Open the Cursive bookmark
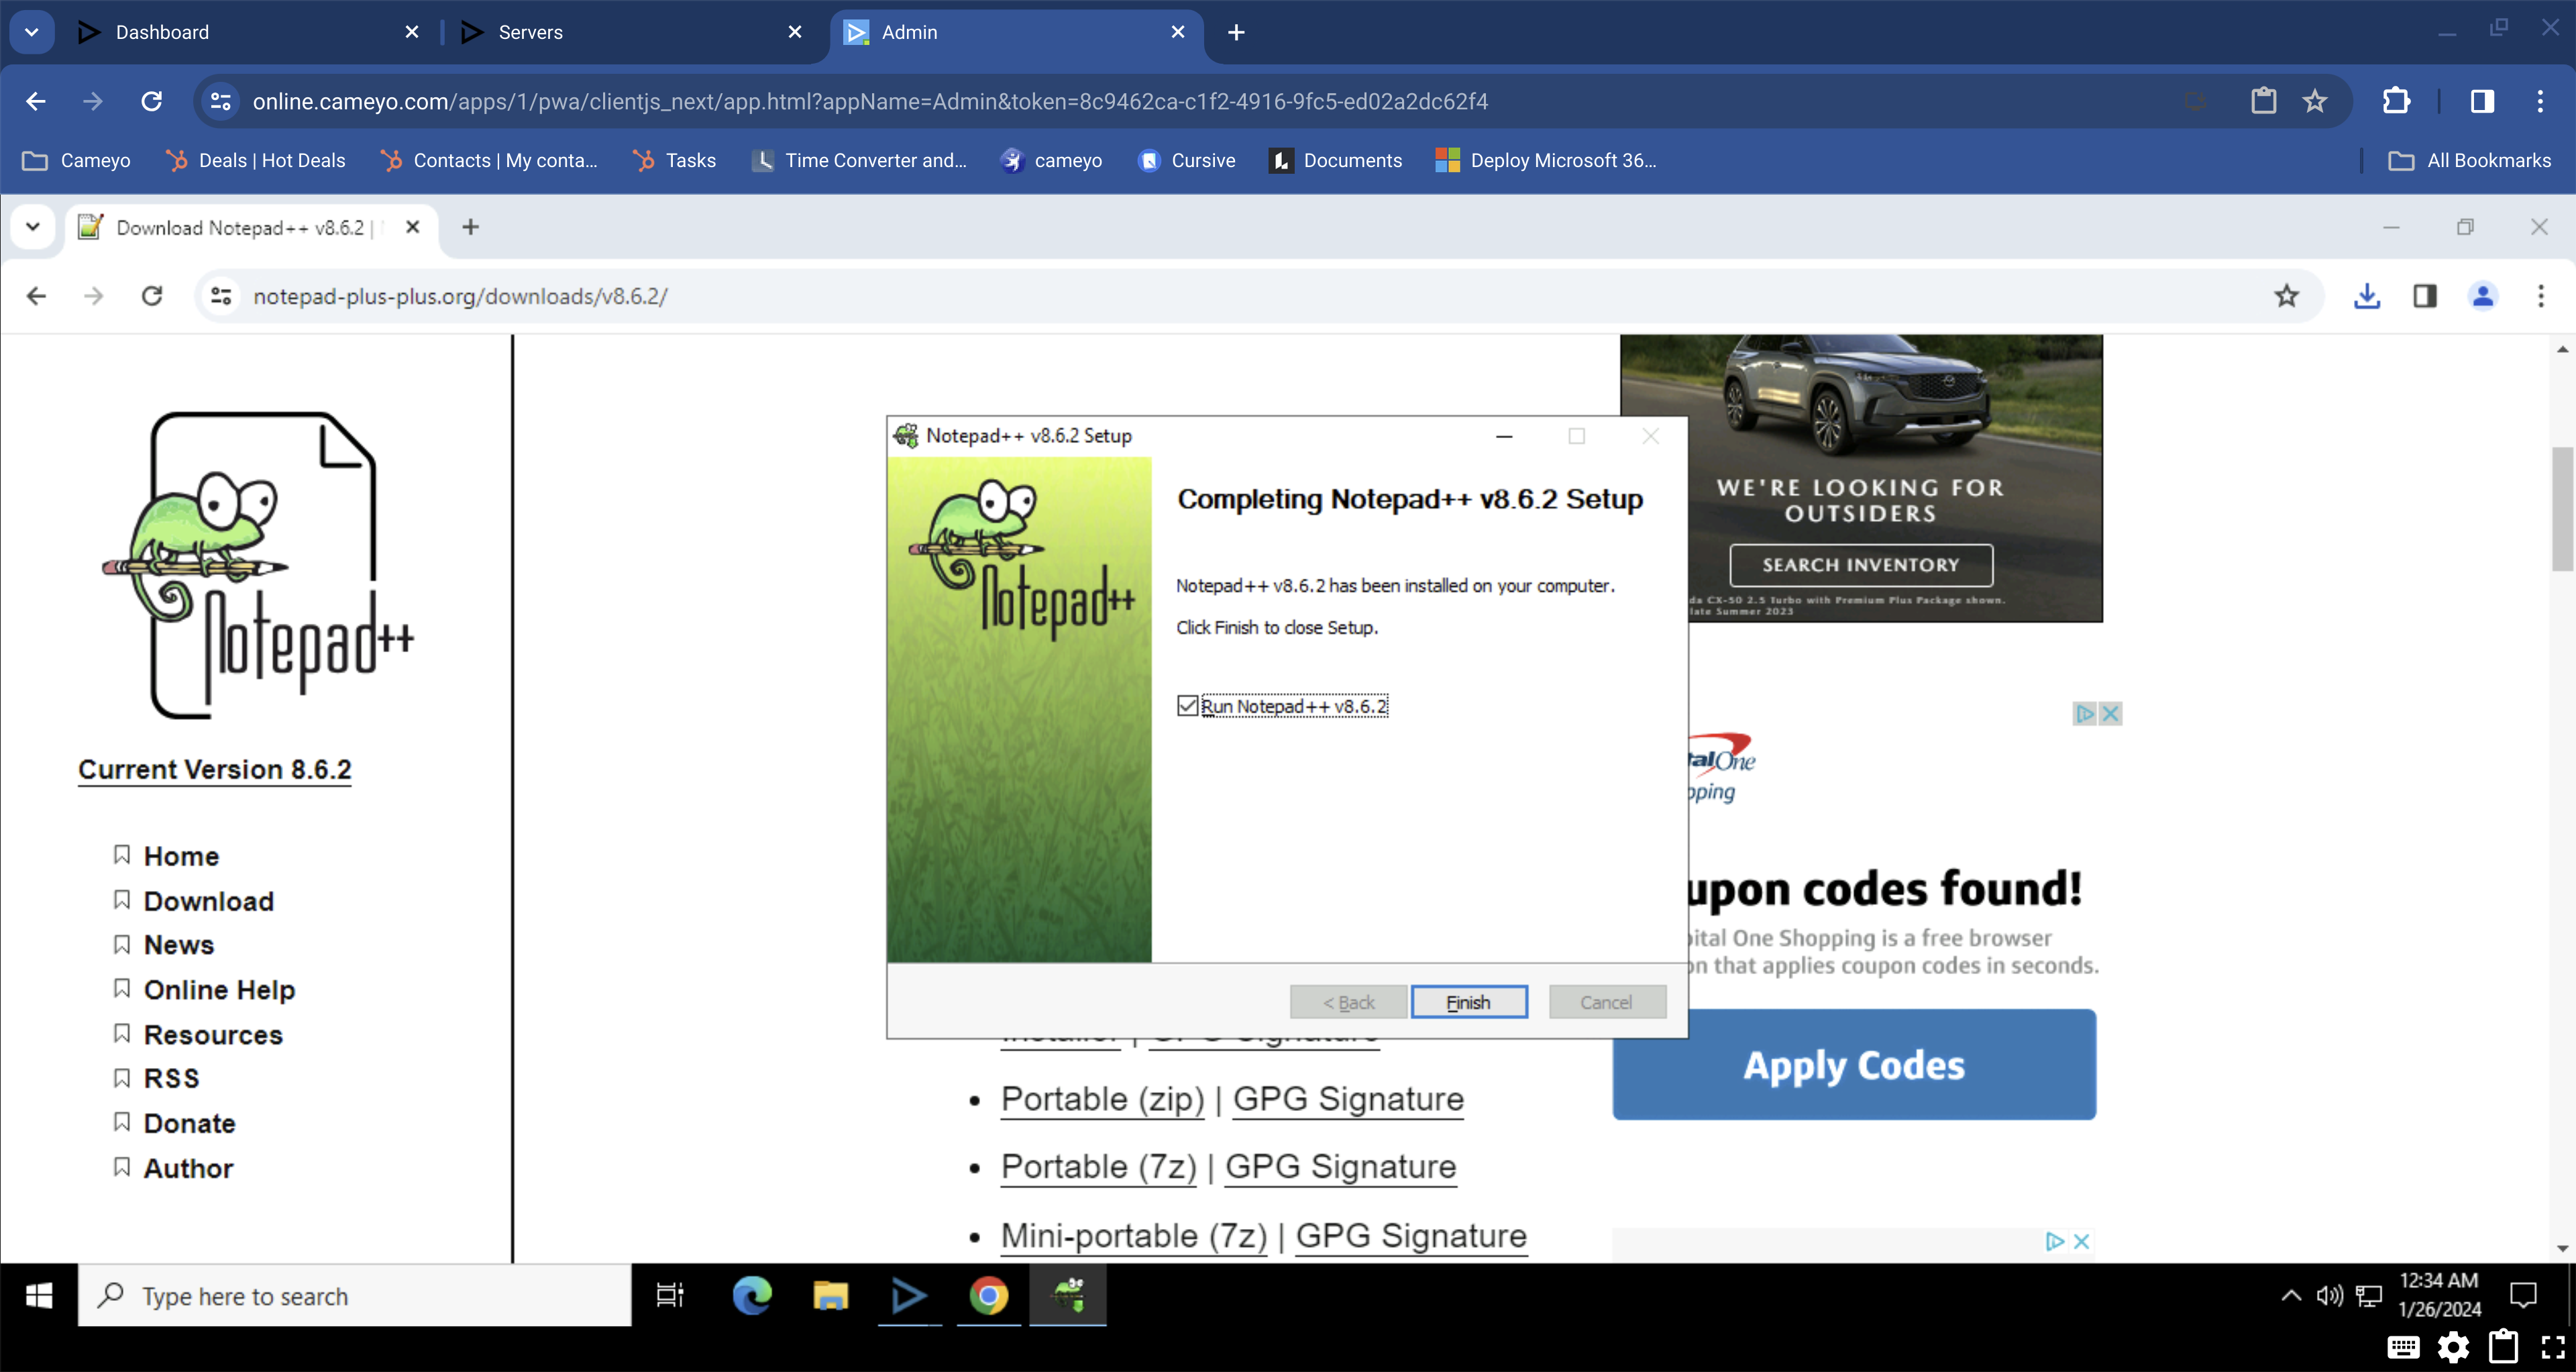2576x1372 pixels. (x=1187, y=160)
